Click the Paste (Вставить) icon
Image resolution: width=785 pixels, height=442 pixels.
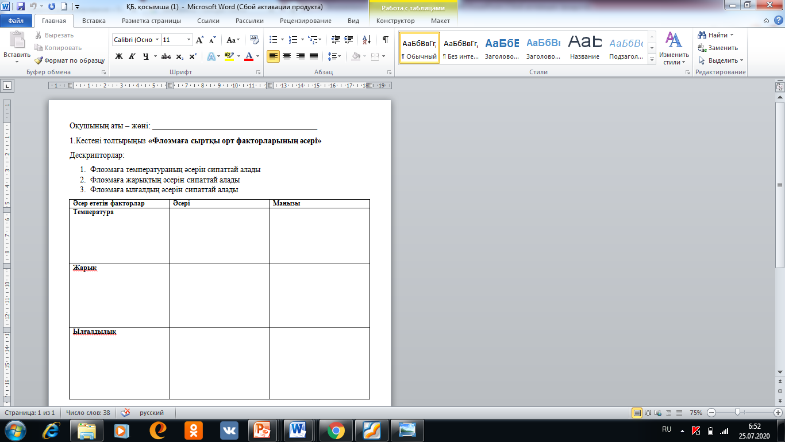click(17, 40)
